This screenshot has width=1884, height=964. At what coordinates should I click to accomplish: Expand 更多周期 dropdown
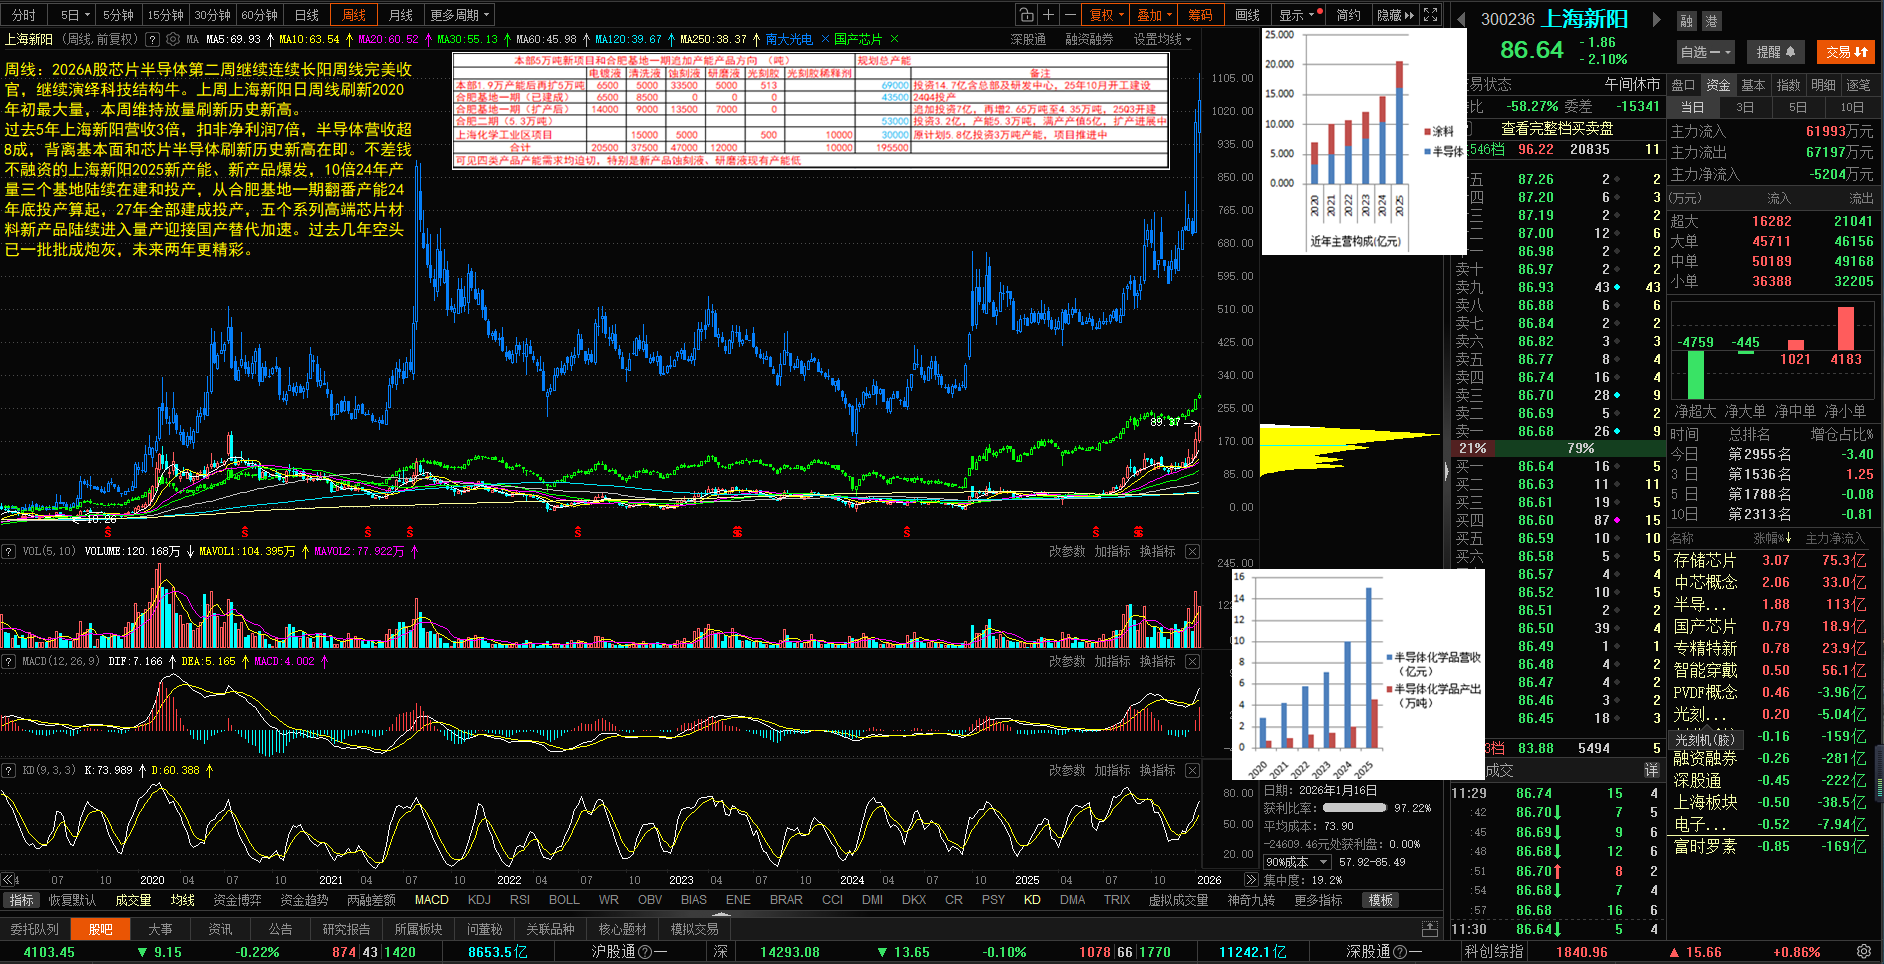[x=460, y=15]
